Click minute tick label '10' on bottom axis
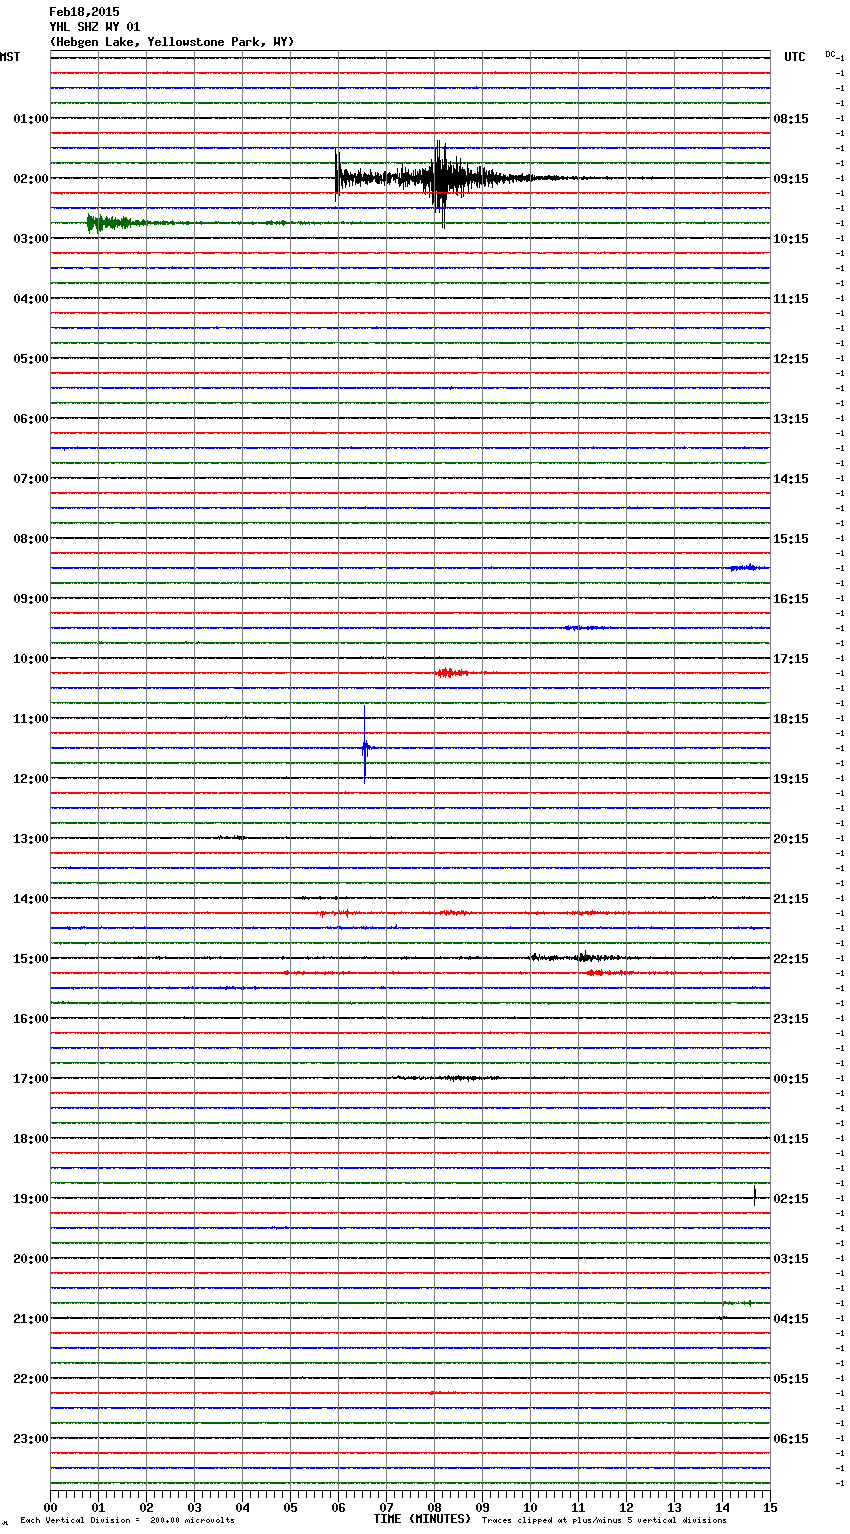The height and width of the screenshot is (1534, 850). click(530, 1507)
